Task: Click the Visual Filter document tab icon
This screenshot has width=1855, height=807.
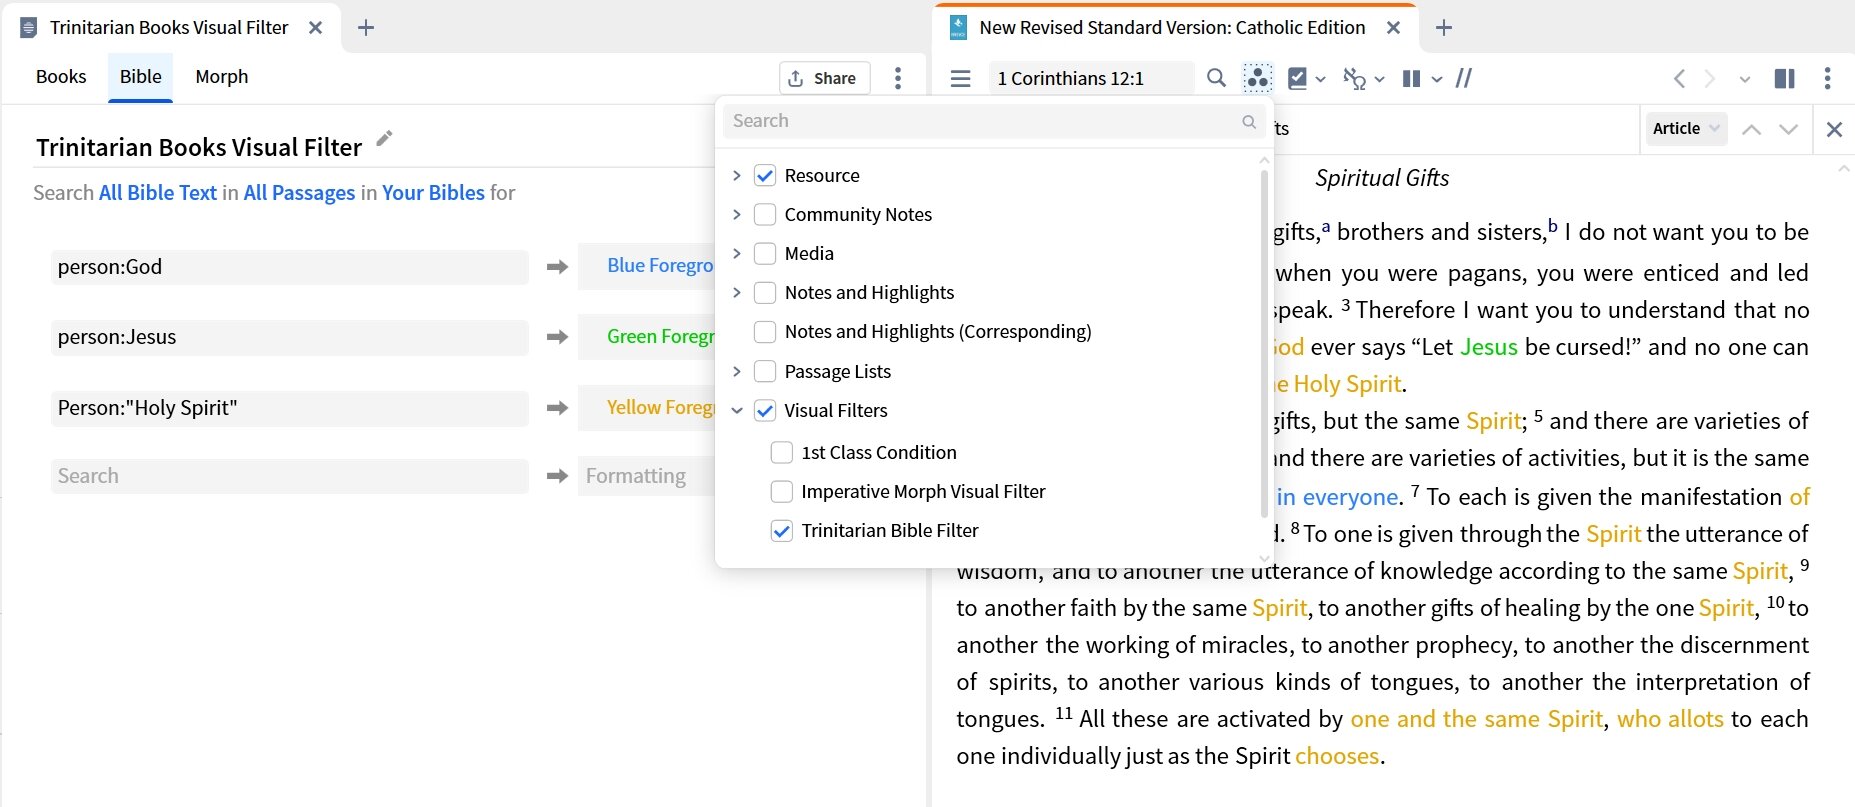Action: coord(29,28)
